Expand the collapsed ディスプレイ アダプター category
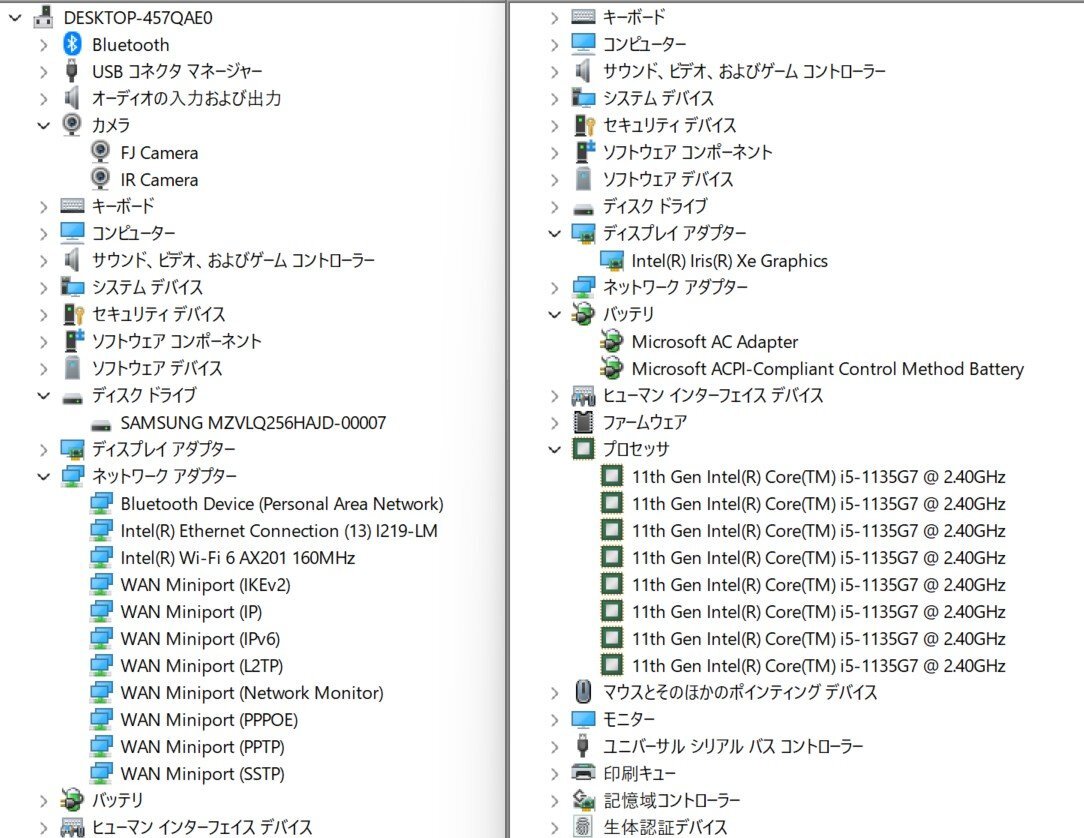1084x838 pixels. click(44, 450)
